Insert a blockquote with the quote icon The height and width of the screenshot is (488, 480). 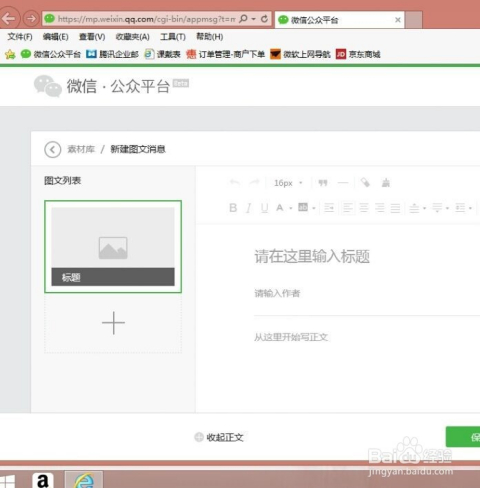[x=323, y=183]
